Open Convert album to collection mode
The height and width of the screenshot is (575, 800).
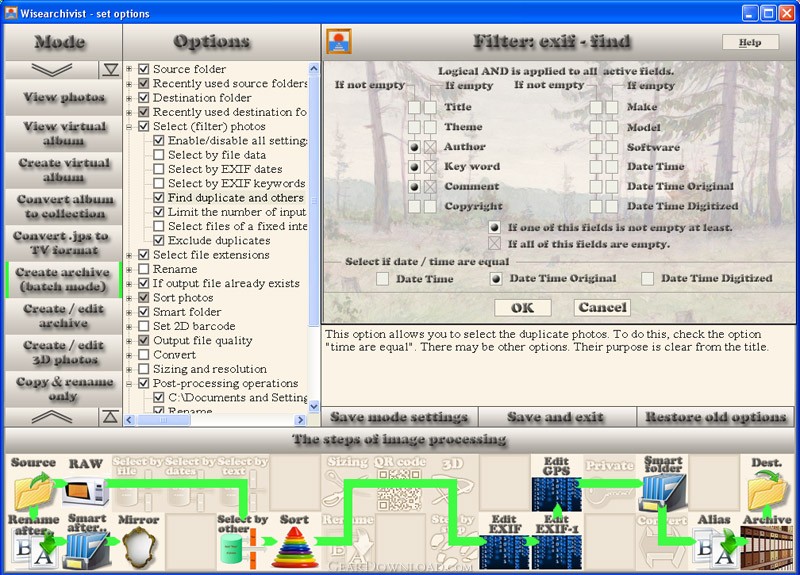point(64,207)
